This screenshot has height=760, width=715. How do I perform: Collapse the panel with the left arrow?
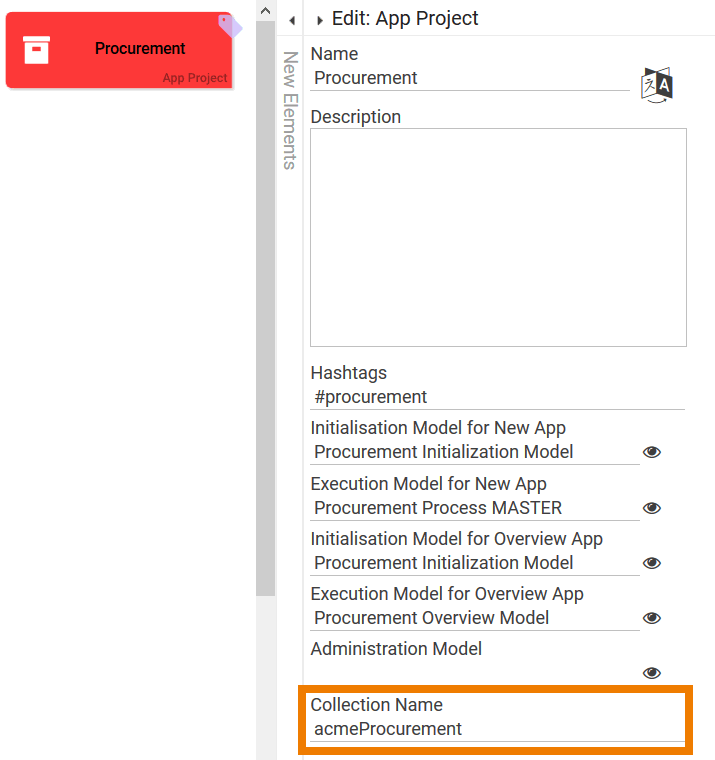[291, 20]
